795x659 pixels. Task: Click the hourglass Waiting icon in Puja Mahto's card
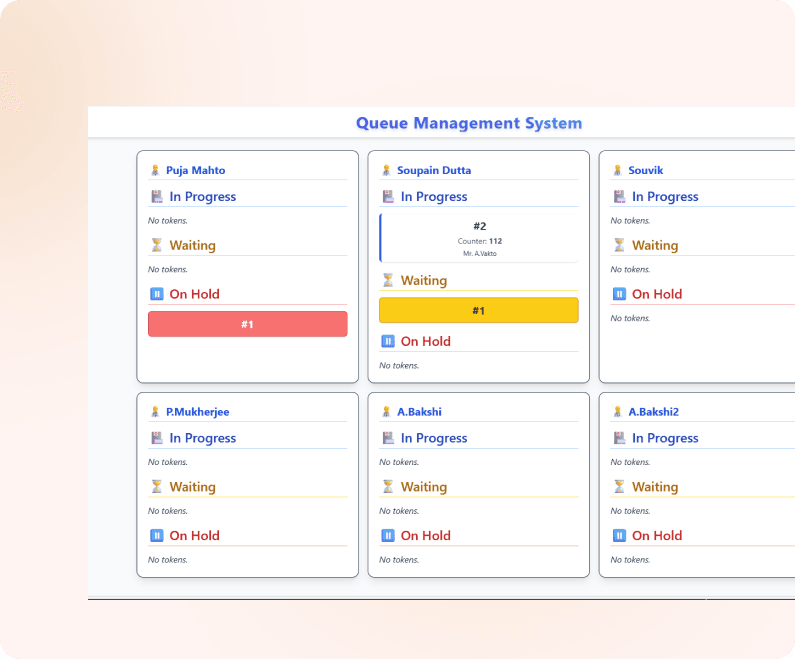157,245
